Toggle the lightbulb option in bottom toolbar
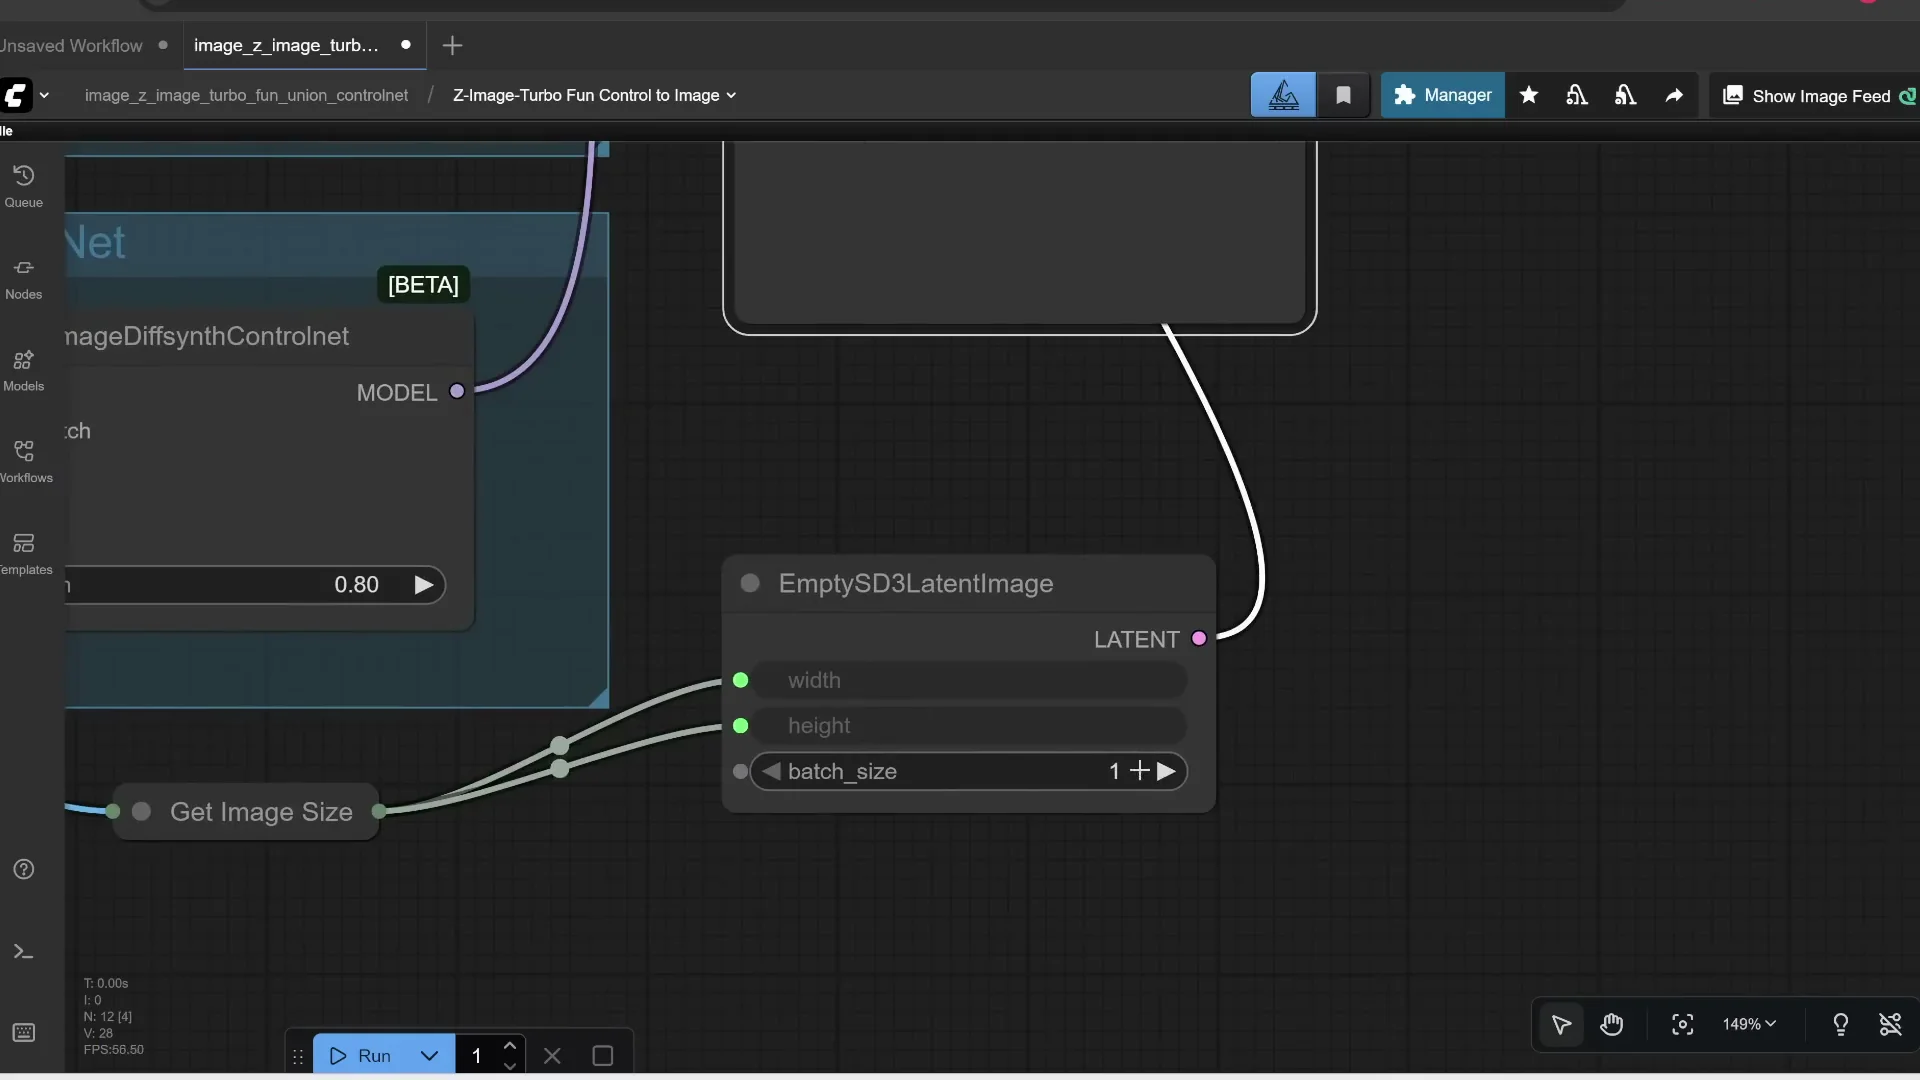The width and height of the screenshot is (1920, 1080). pyautogui.click(x=1841, y=1025)
